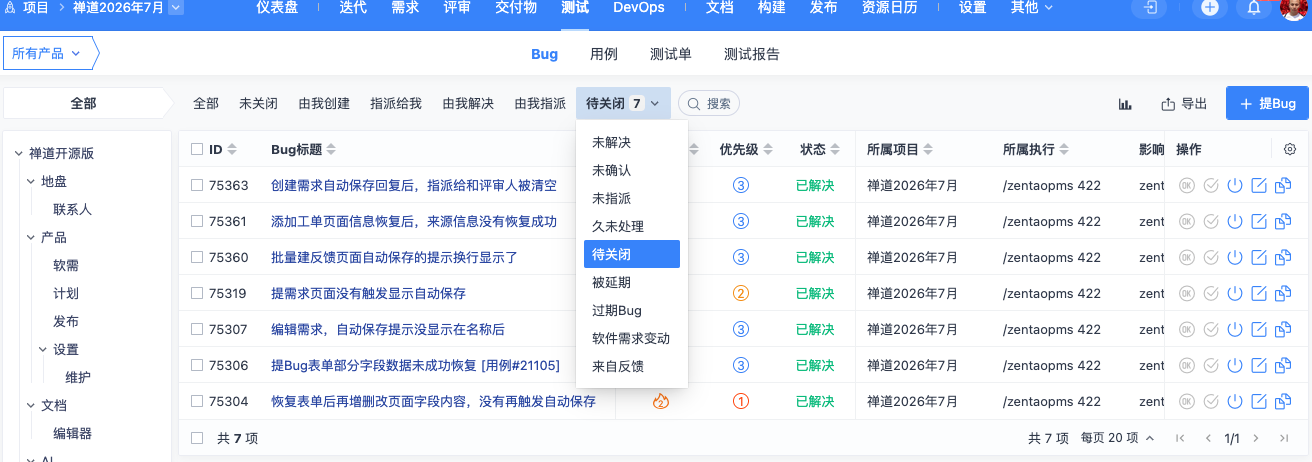Close bug 75363 using the power icon
The image size is (1312, 462).
tap(1234, 185)
